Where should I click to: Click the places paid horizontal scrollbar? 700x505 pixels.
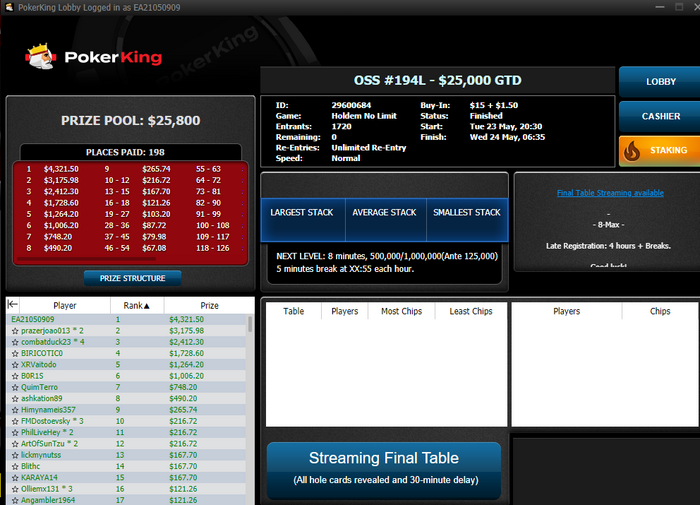click(86, 259)
